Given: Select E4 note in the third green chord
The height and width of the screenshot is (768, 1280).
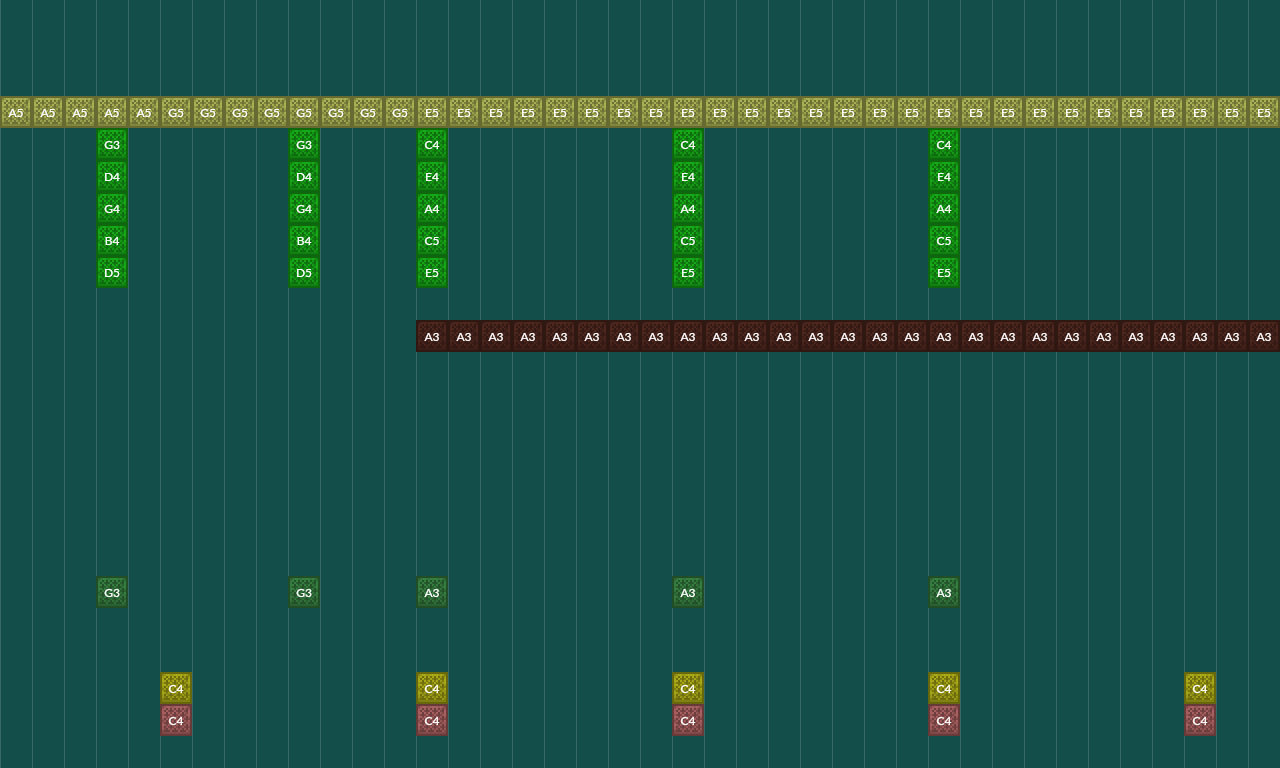Looking at the screenshot, I should tap(432, 177).
